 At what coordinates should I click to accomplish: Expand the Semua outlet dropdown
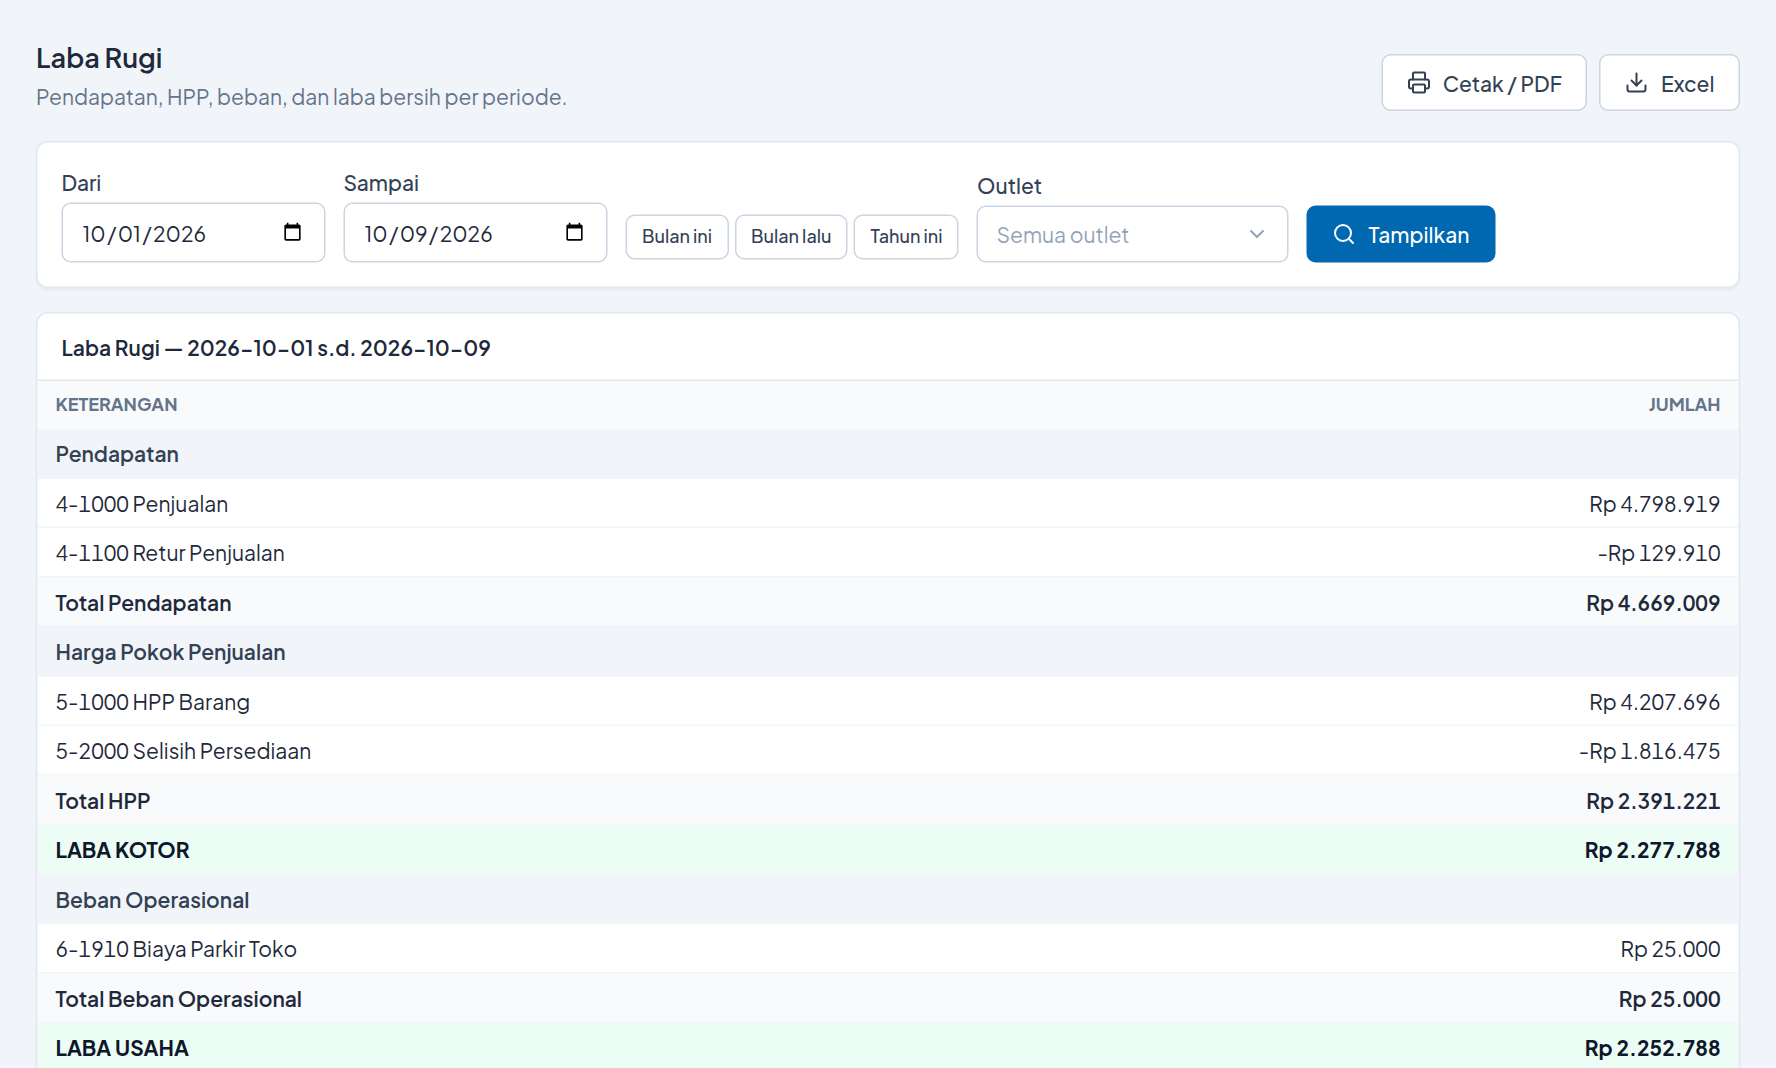click(1132, 234)
